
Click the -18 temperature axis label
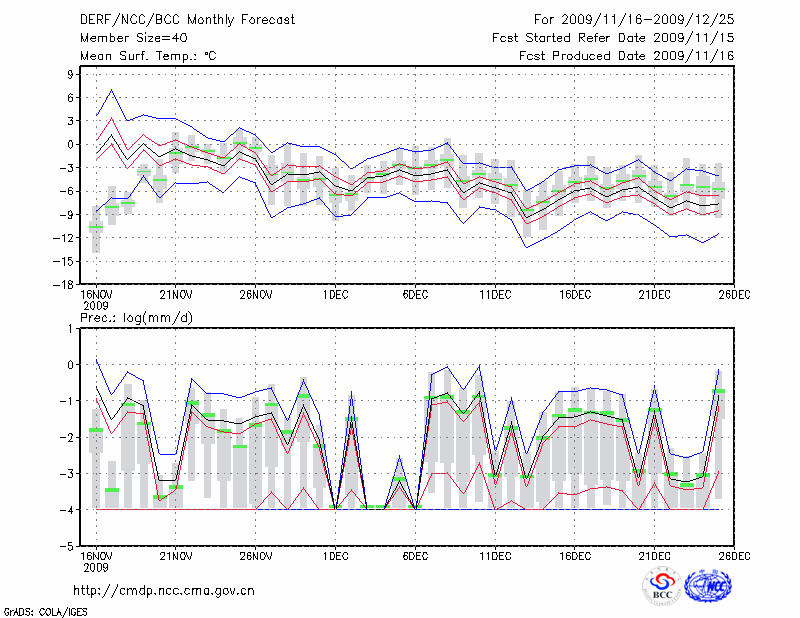[61, 284]
